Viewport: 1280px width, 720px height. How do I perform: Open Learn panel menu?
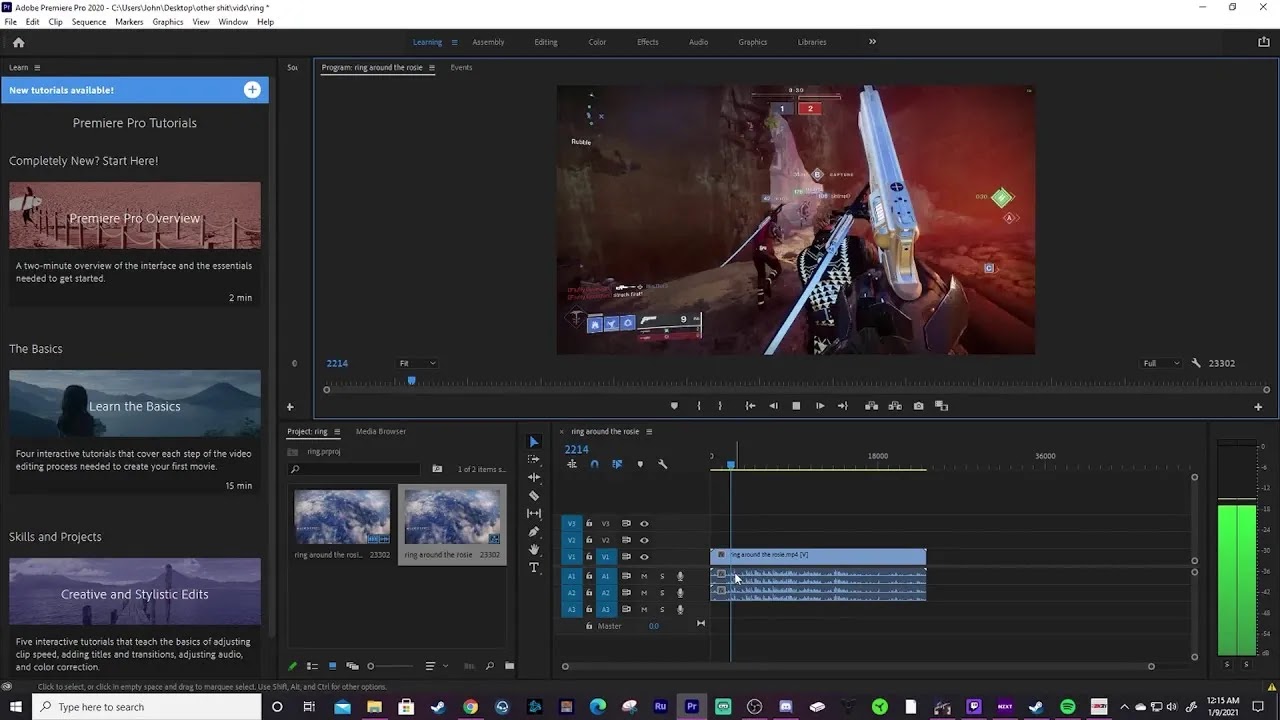[x=37, y=68]
